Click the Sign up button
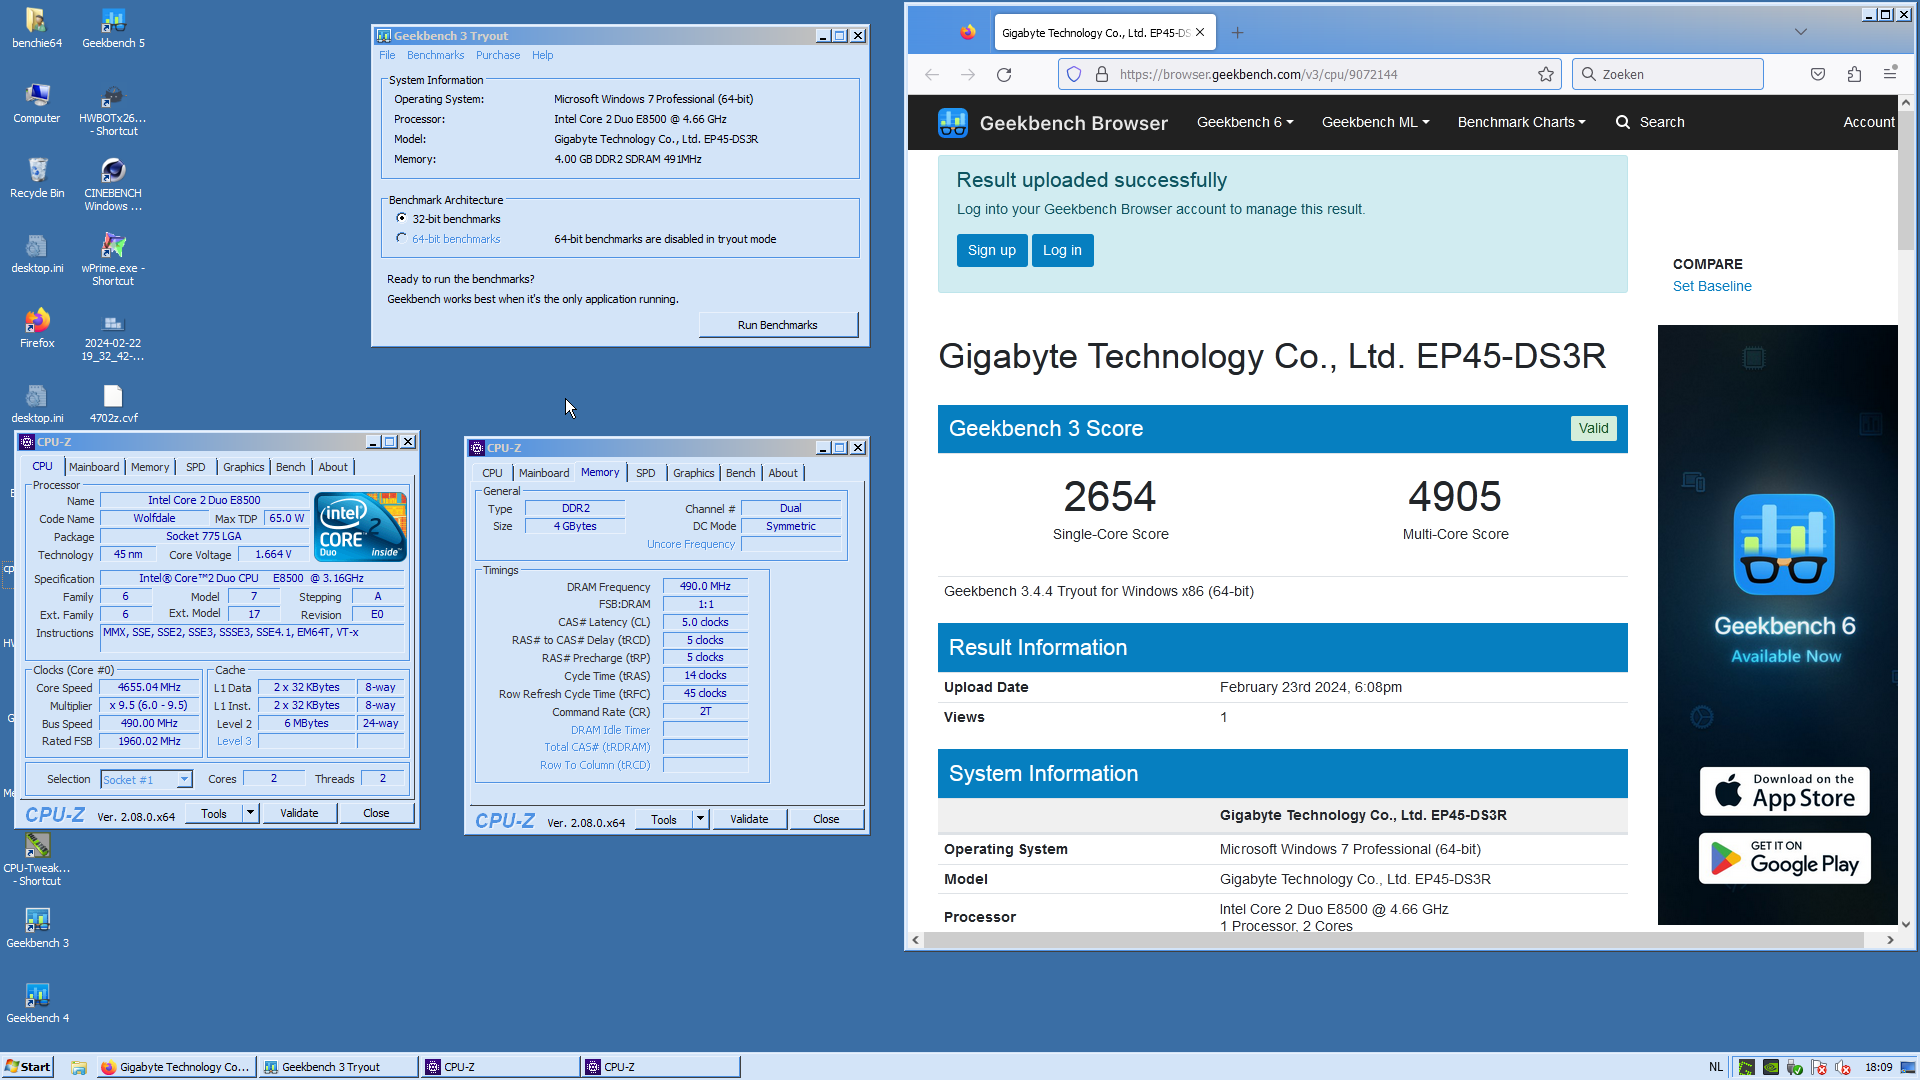 click(x=992, y=250)
